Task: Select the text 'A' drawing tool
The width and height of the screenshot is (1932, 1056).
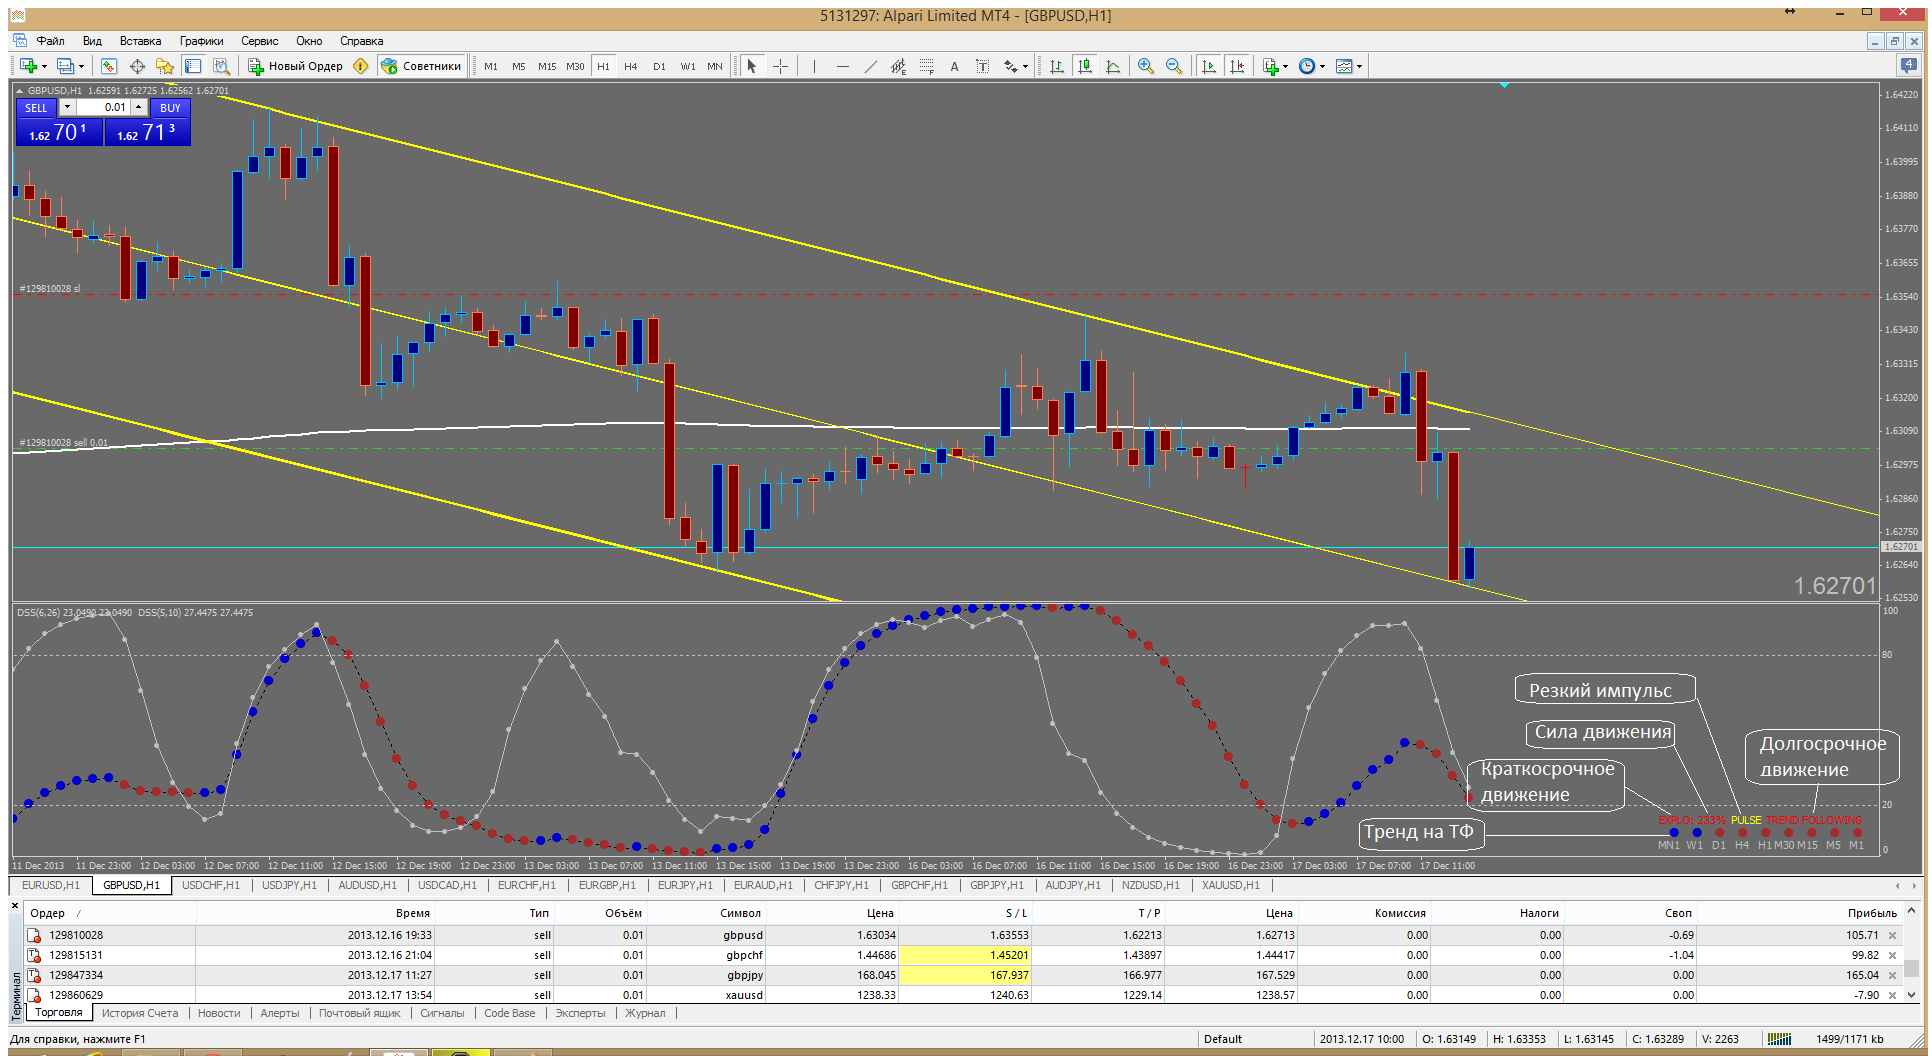Action: pyautogui.click(x=954, y=66)
